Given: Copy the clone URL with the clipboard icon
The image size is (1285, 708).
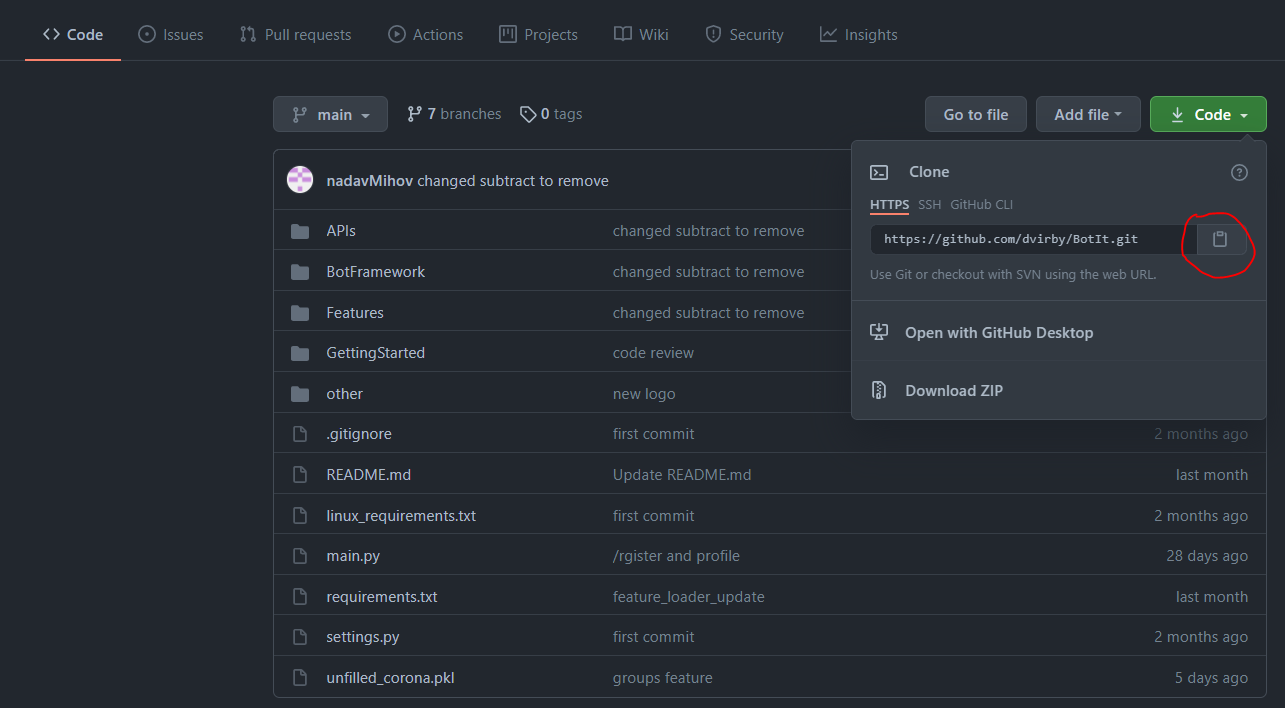Looking at the screenshot, I should point(1219,239).
